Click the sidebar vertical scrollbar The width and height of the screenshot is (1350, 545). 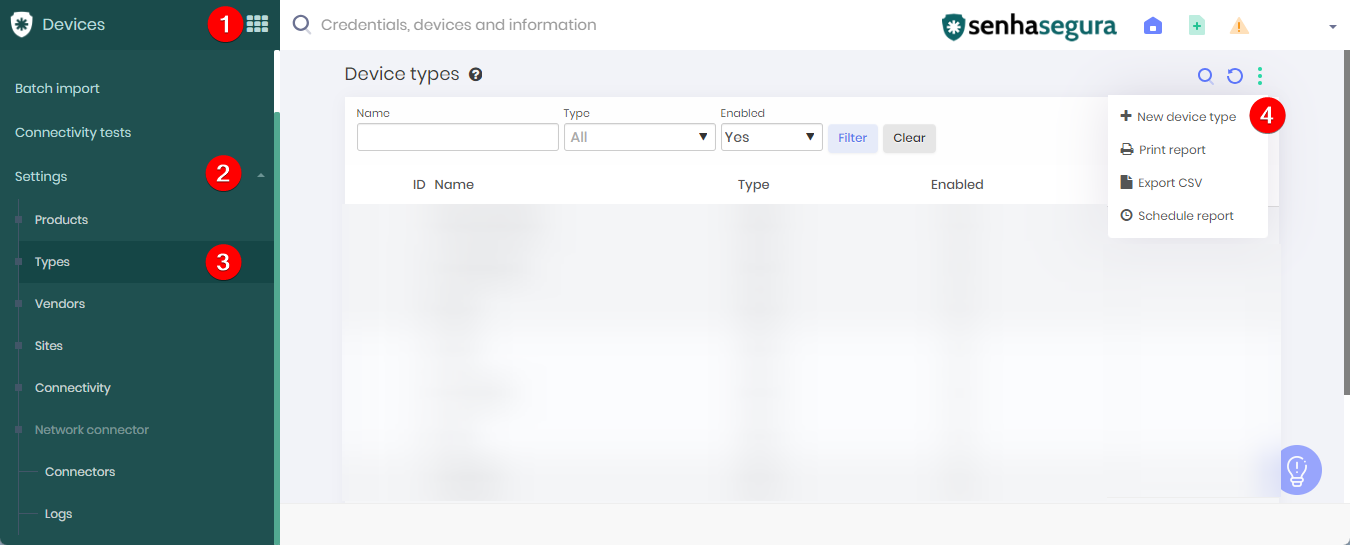277,330
